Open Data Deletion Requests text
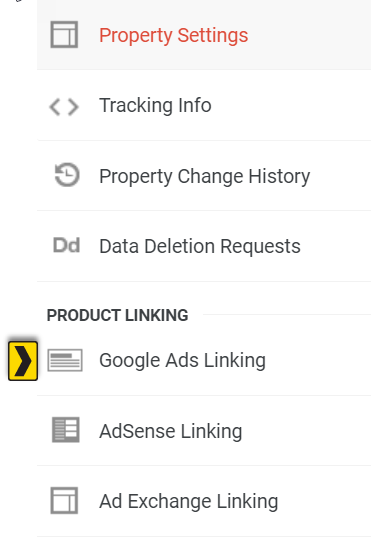371x538 pixels. (200, 246)
